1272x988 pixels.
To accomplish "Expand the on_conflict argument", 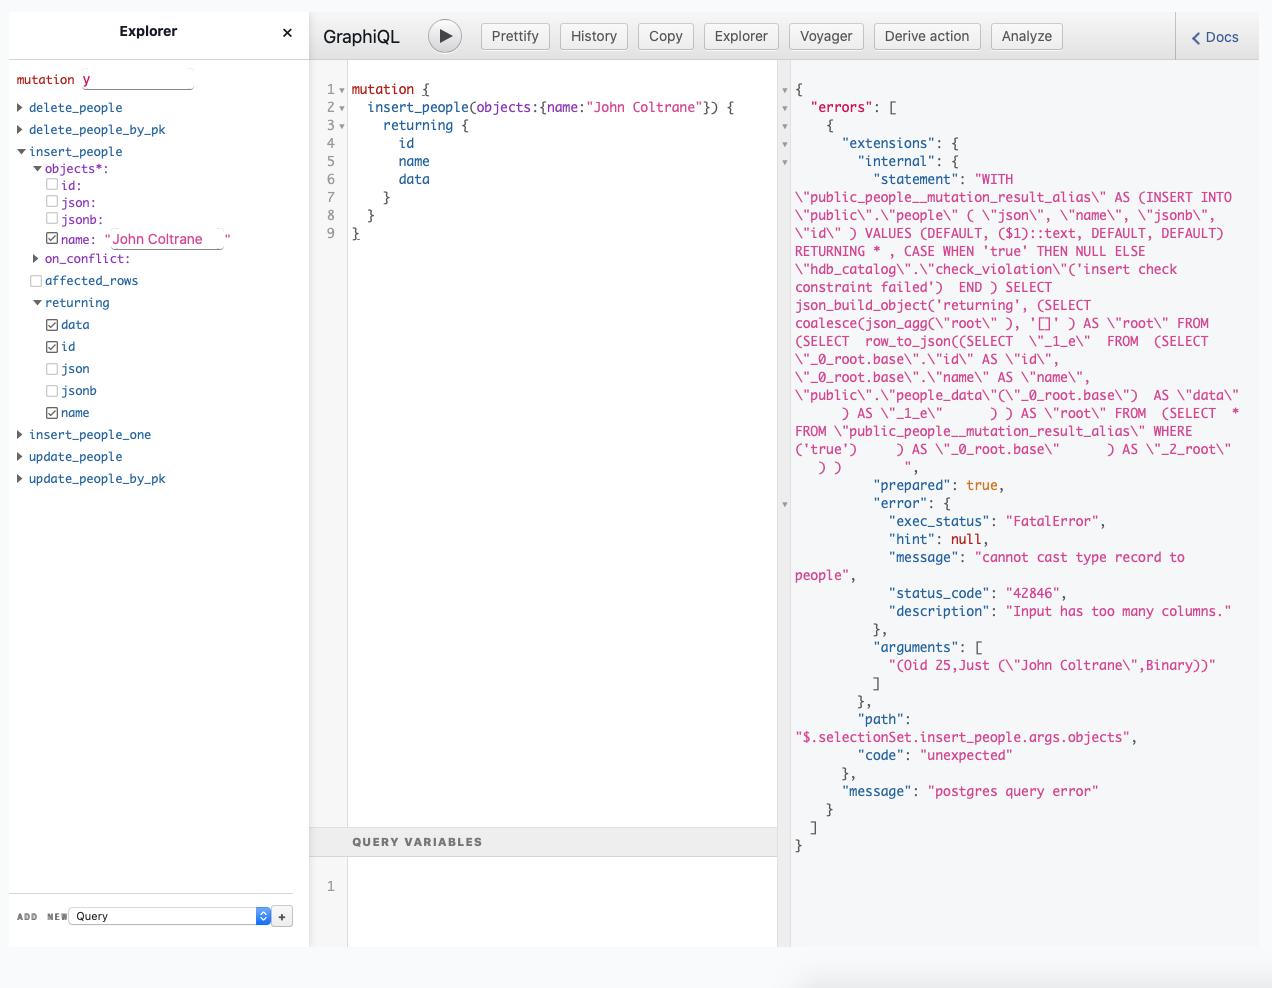I will tap(36, 259).
